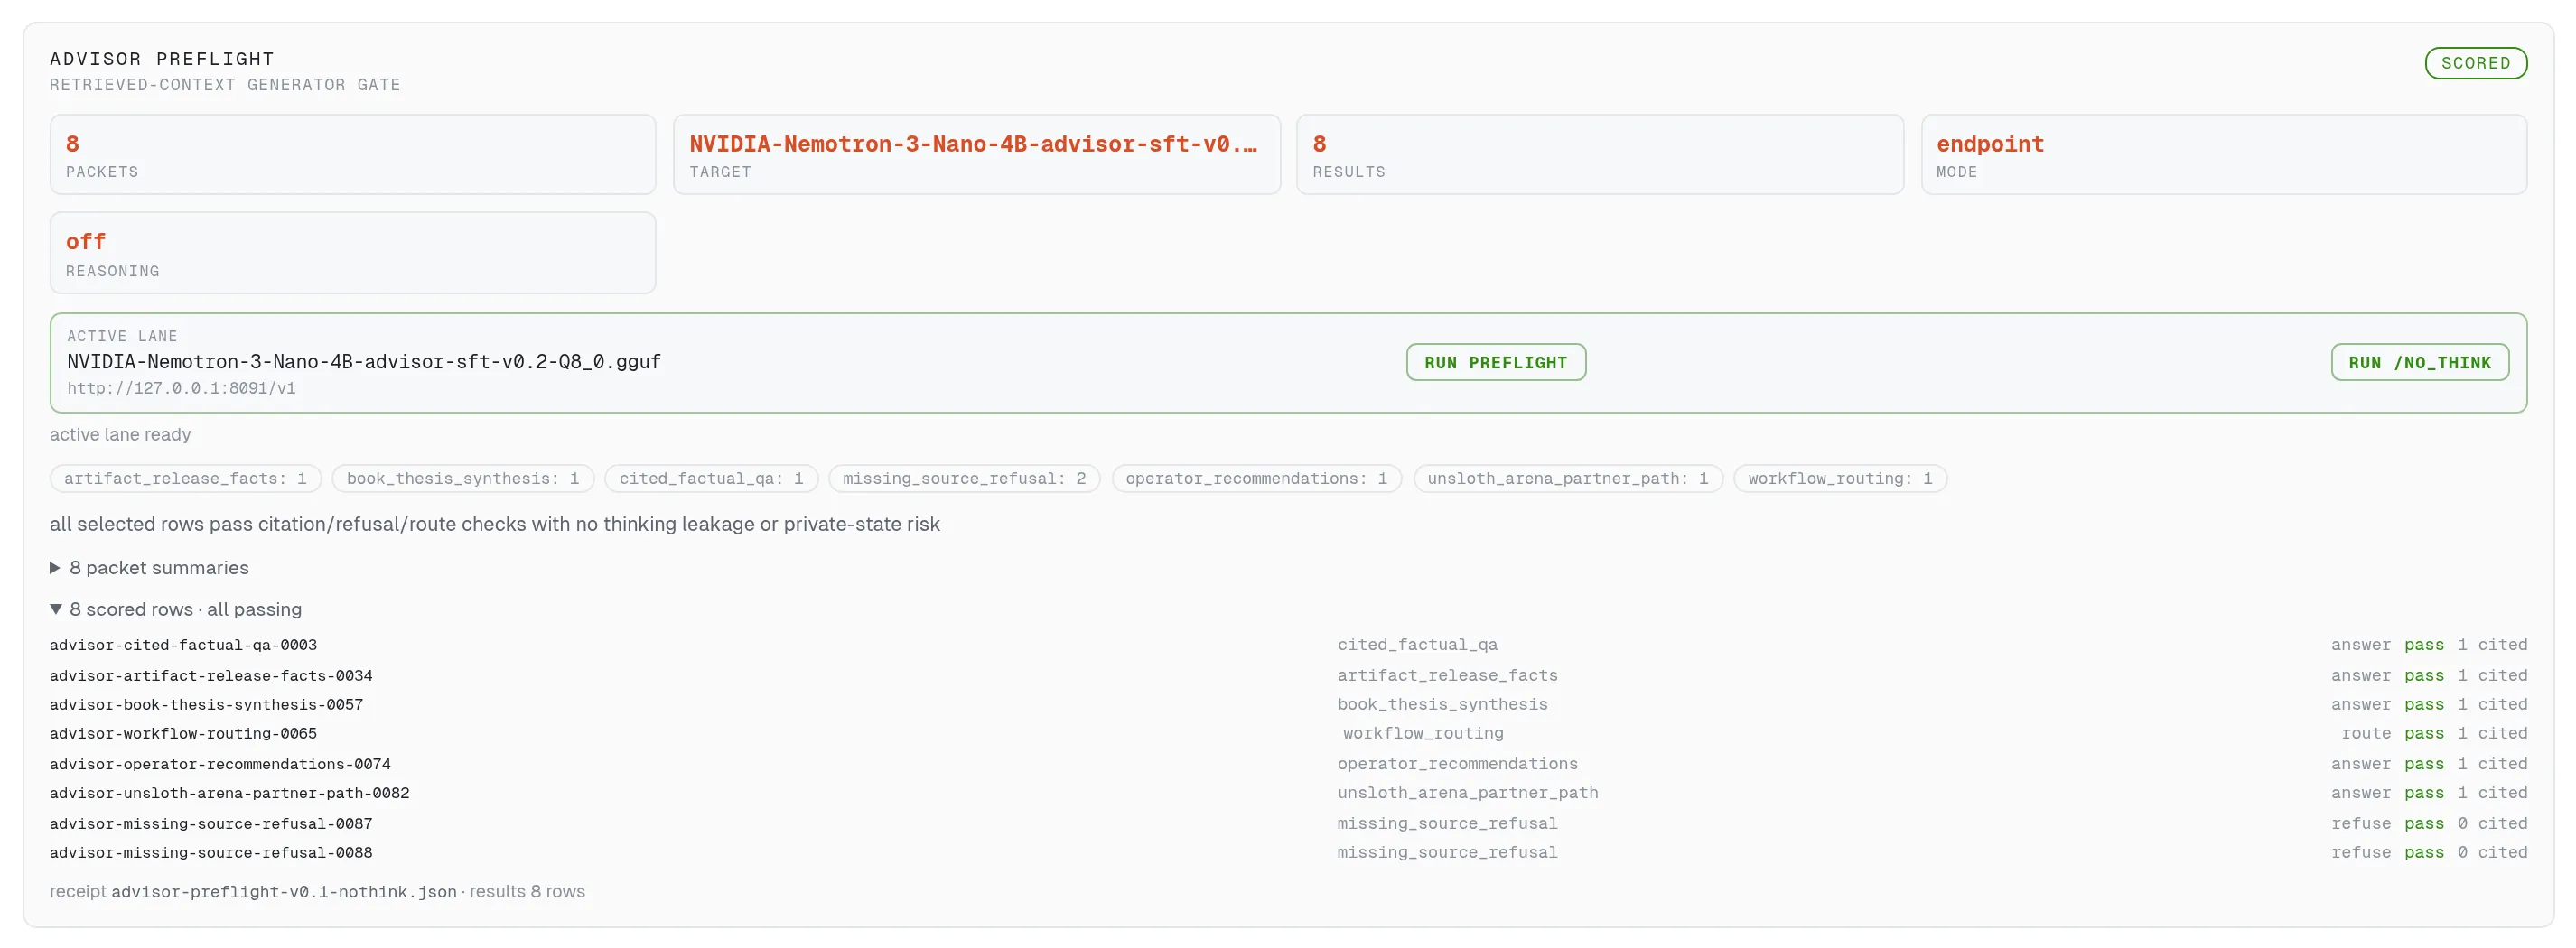Click the active lane URL http://127.0.0.1:8091/v1
Screen dimensions: 2576x948
coord(181,388)
